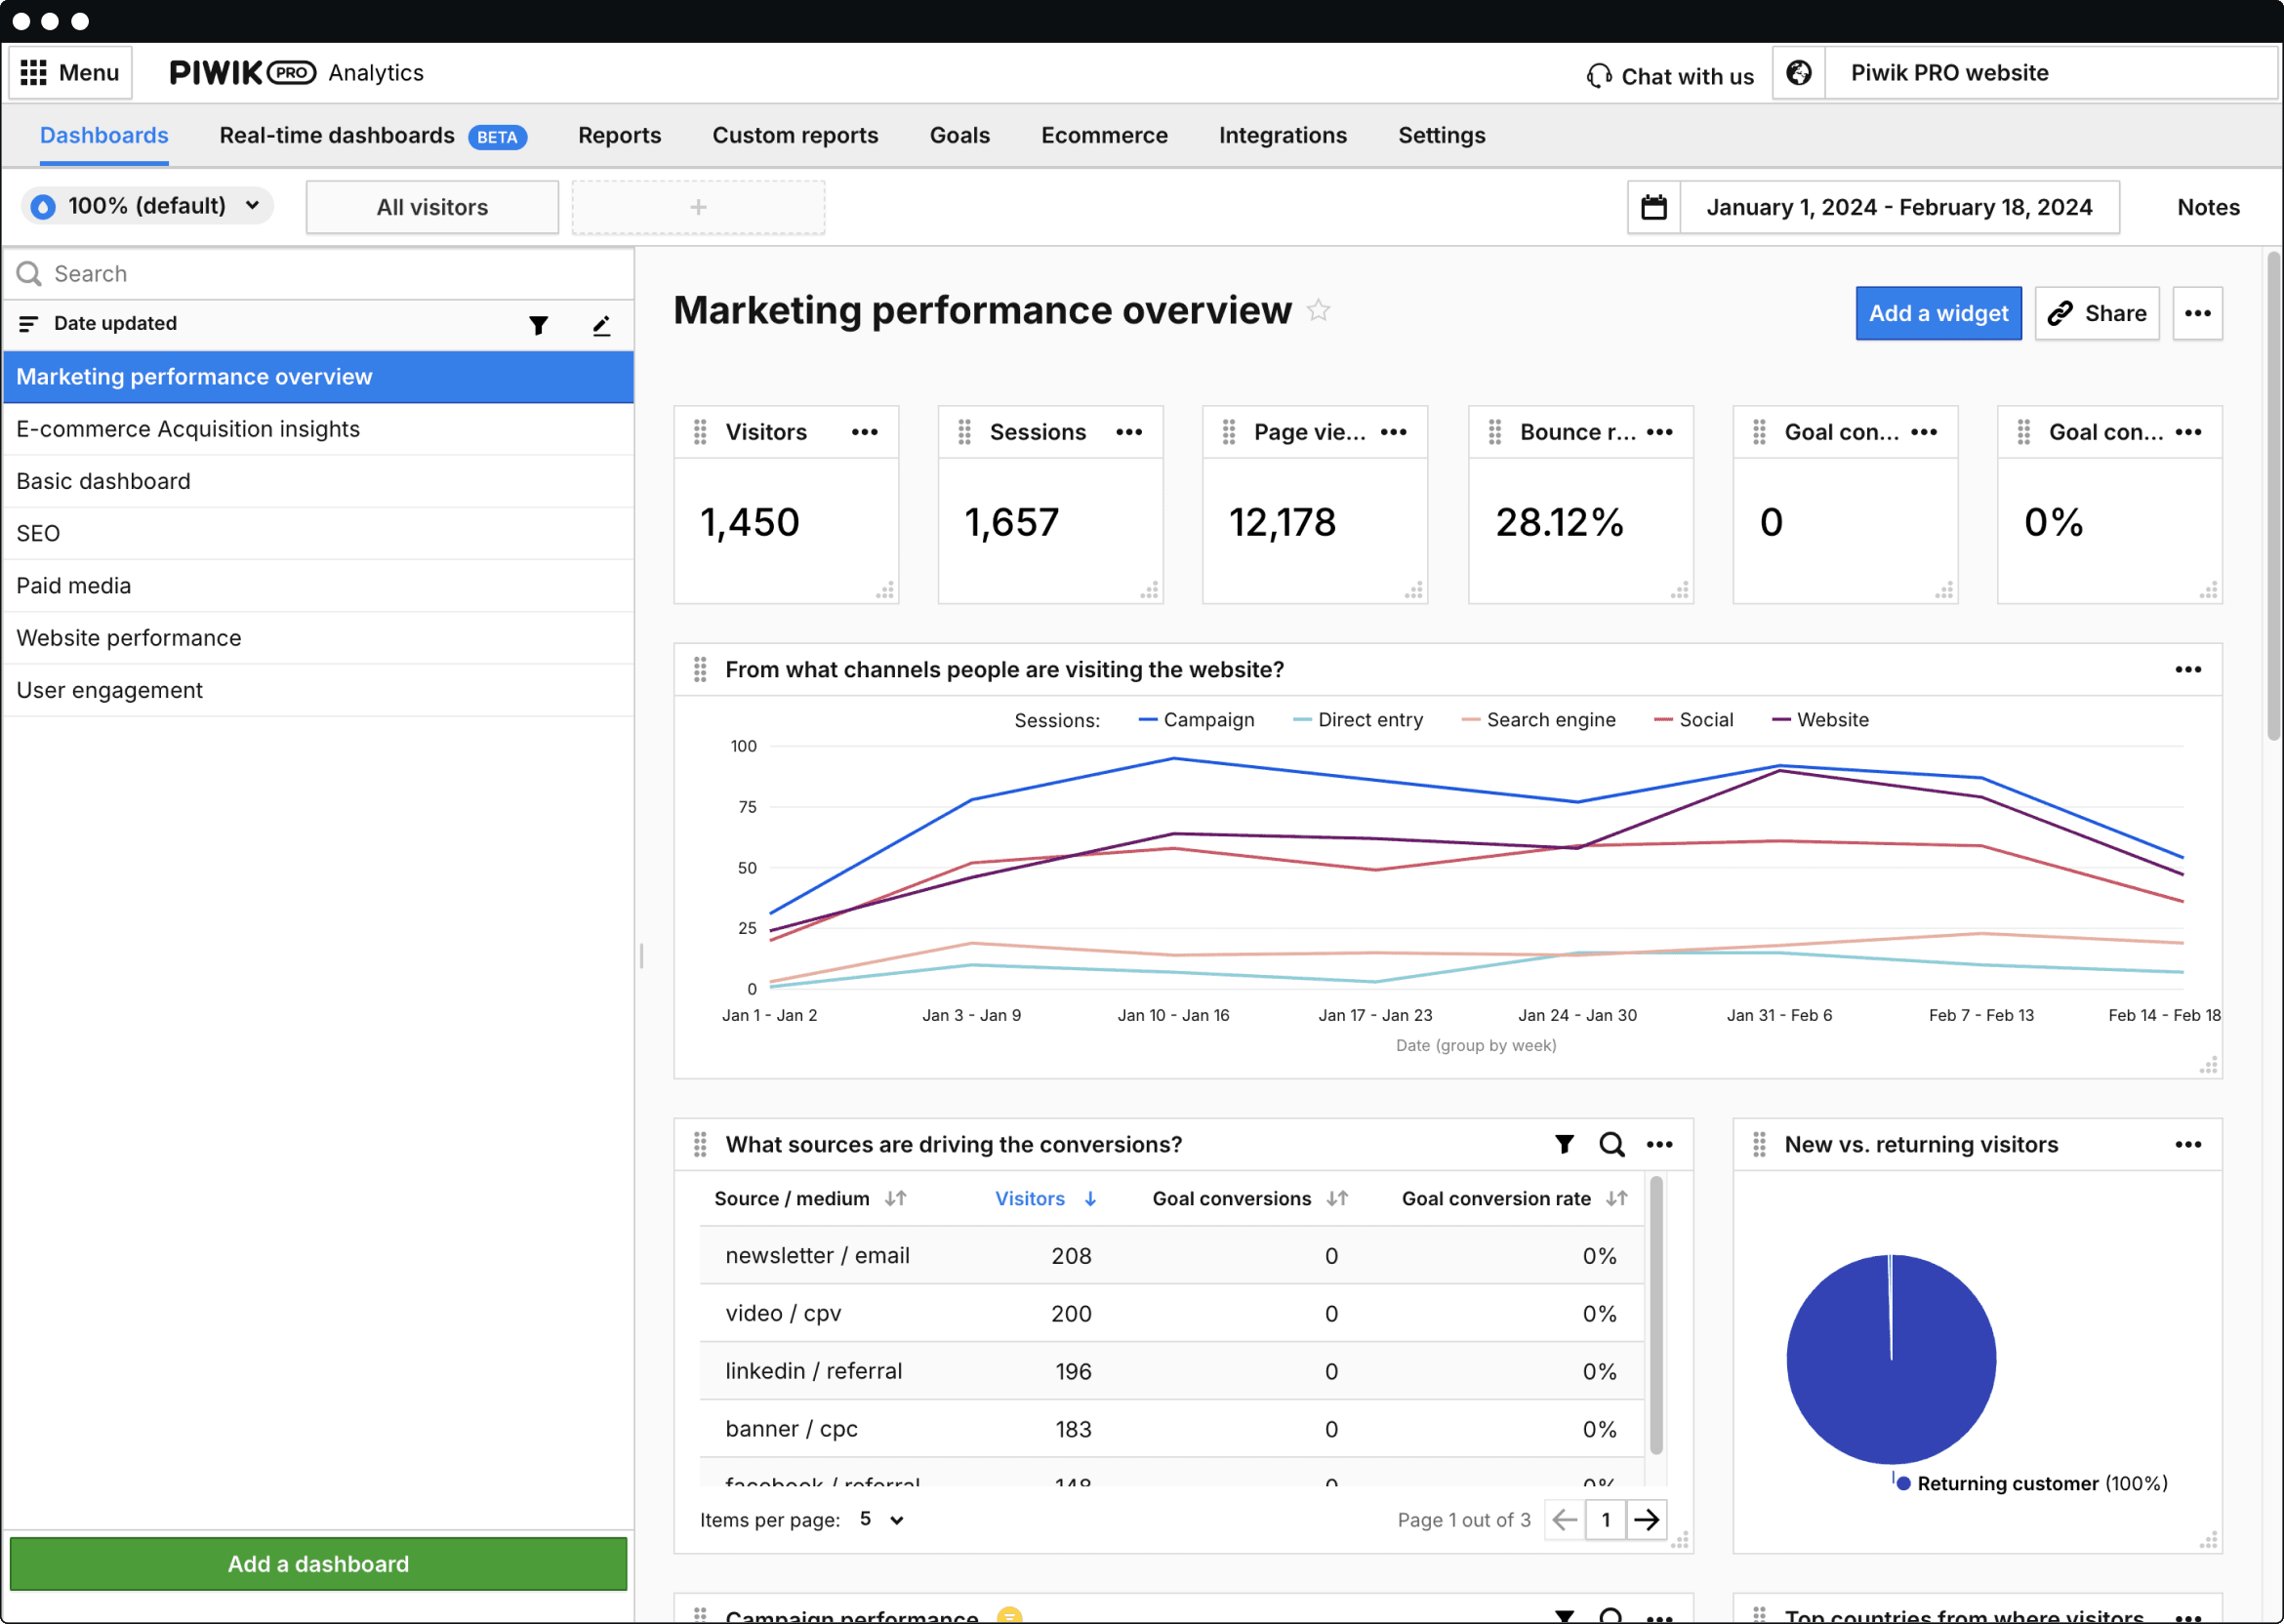Switch to the Ecommerce tab
This screenshot has width=2284, height=1624.
tap(1103, 135)
